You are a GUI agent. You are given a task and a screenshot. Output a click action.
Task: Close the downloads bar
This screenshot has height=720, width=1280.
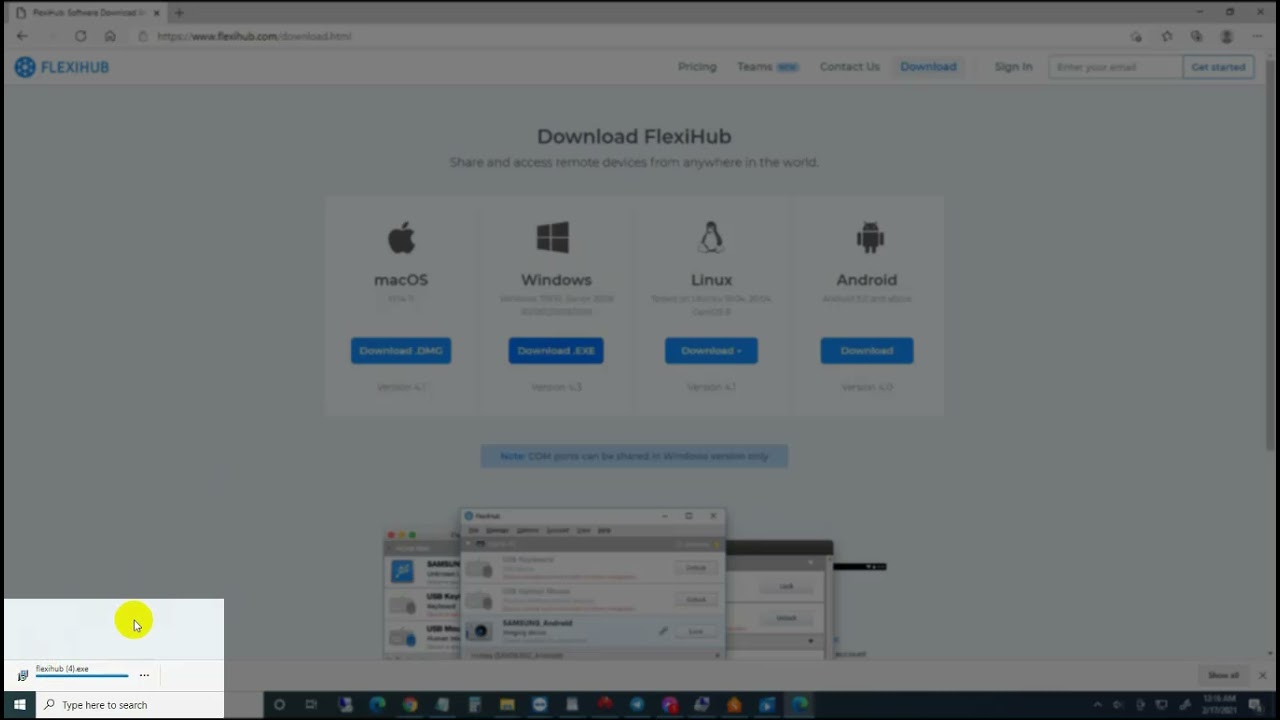point(1262,675)
